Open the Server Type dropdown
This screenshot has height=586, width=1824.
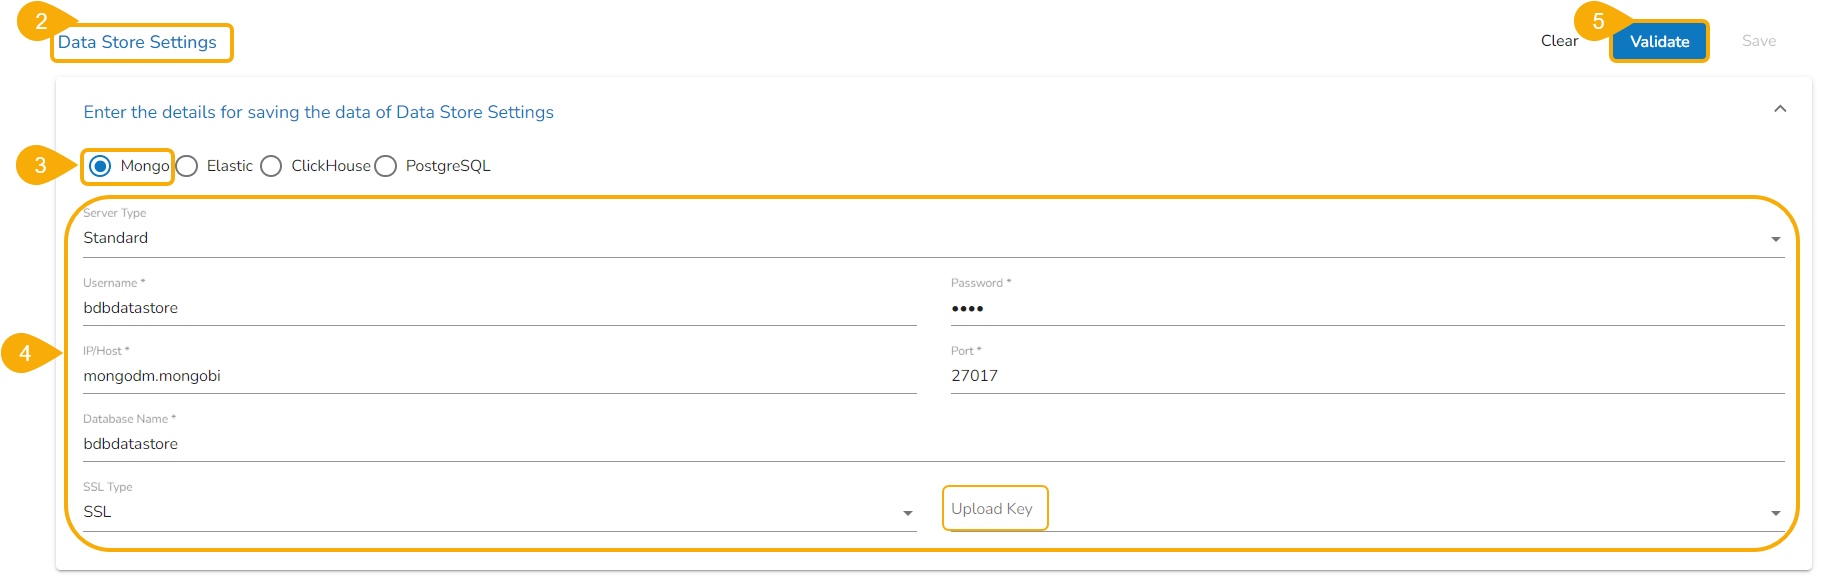pyautogui.click(x=1775, y=239)
